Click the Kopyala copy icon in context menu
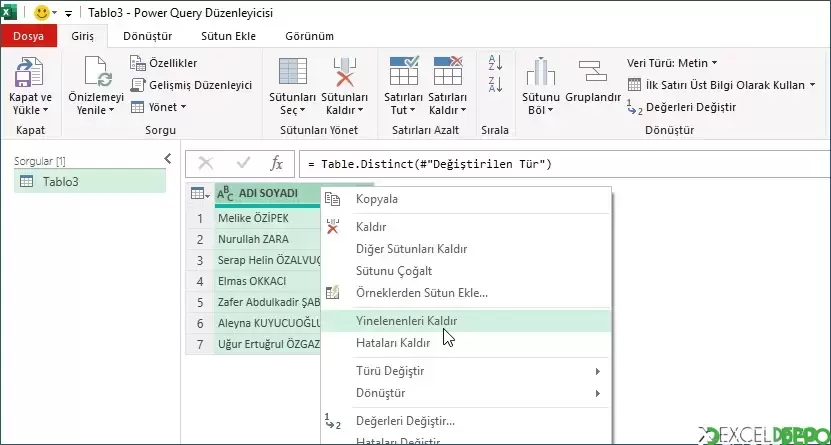 tap(332, 199)
